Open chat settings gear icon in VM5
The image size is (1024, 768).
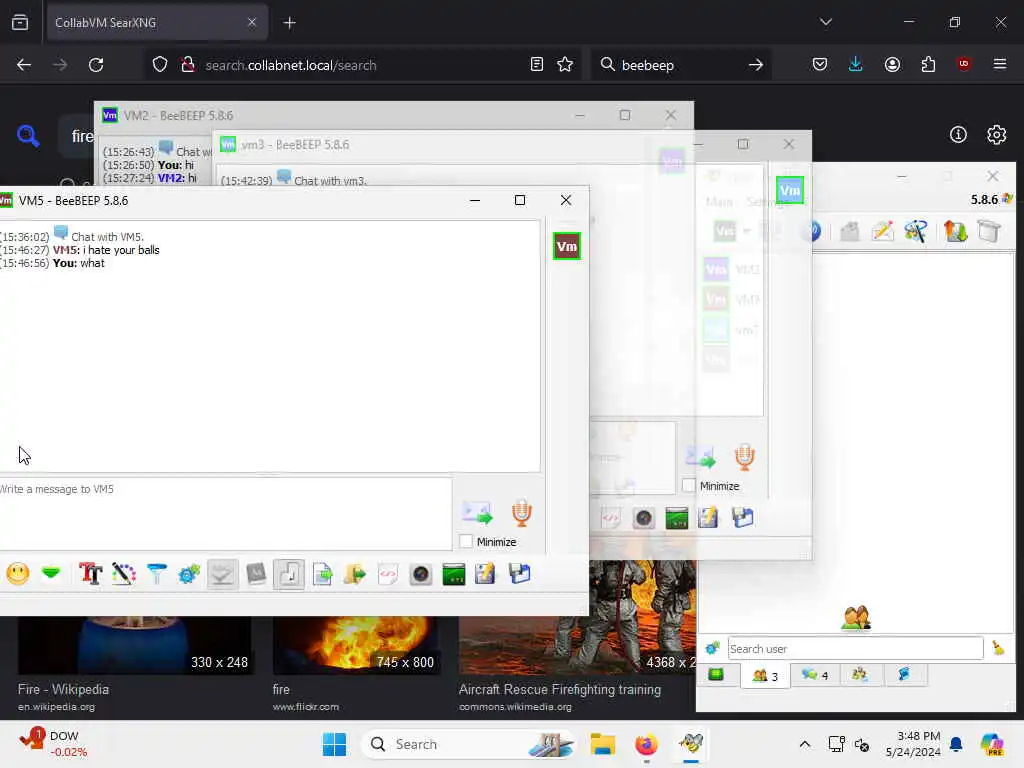[x=189, y=574]
